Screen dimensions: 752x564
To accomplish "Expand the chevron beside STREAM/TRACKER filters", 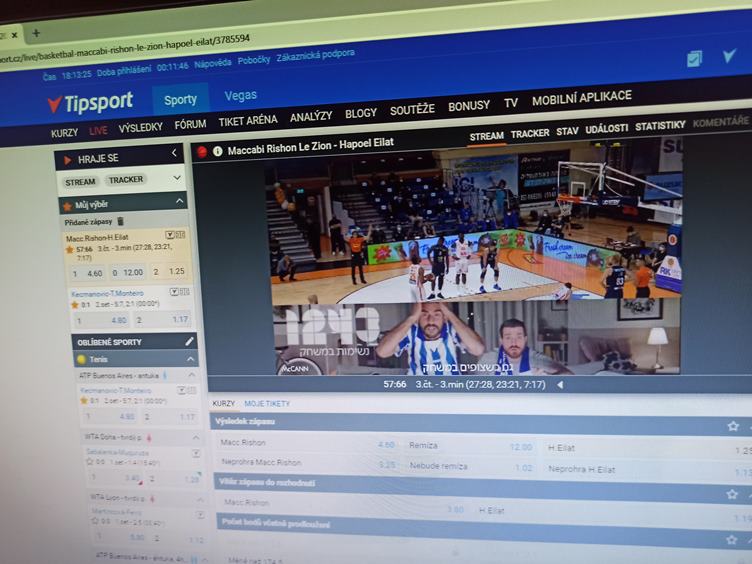I will coord(177,178).
